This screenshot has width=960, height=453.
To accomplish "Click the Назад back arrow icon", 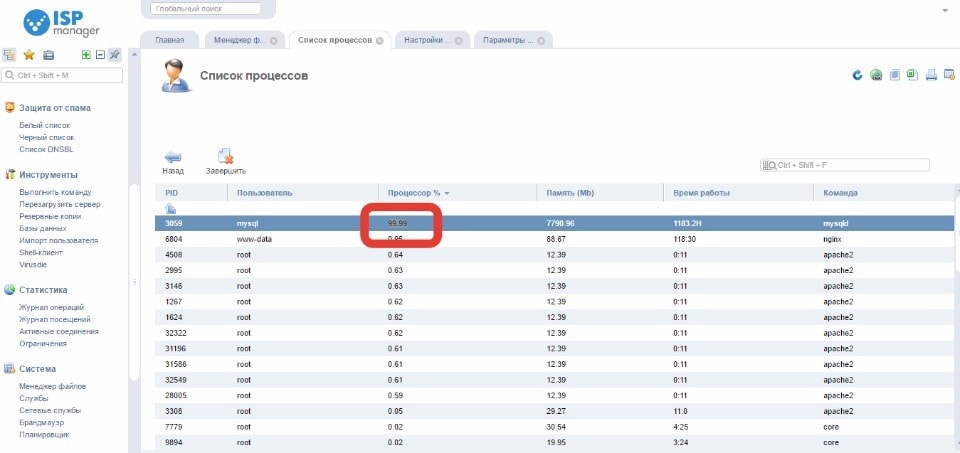I will [x=173, y=156].
